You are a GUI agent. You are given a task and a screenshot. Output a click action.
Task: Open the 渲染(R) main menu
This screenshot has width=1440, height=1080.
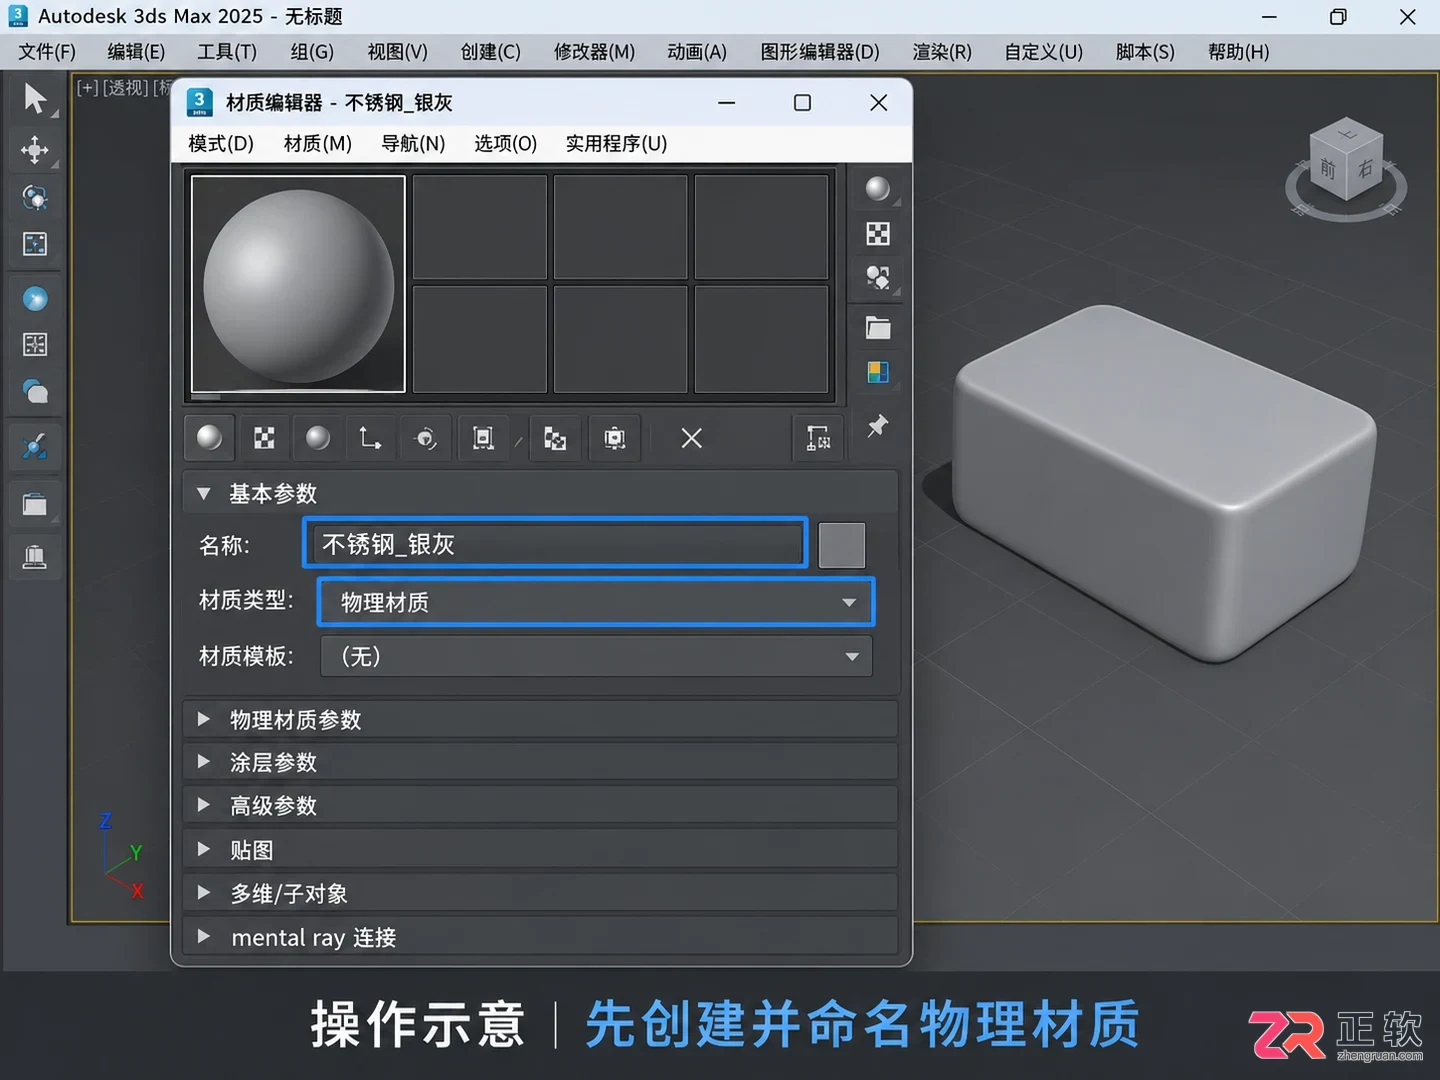click(x=942, y=52)
